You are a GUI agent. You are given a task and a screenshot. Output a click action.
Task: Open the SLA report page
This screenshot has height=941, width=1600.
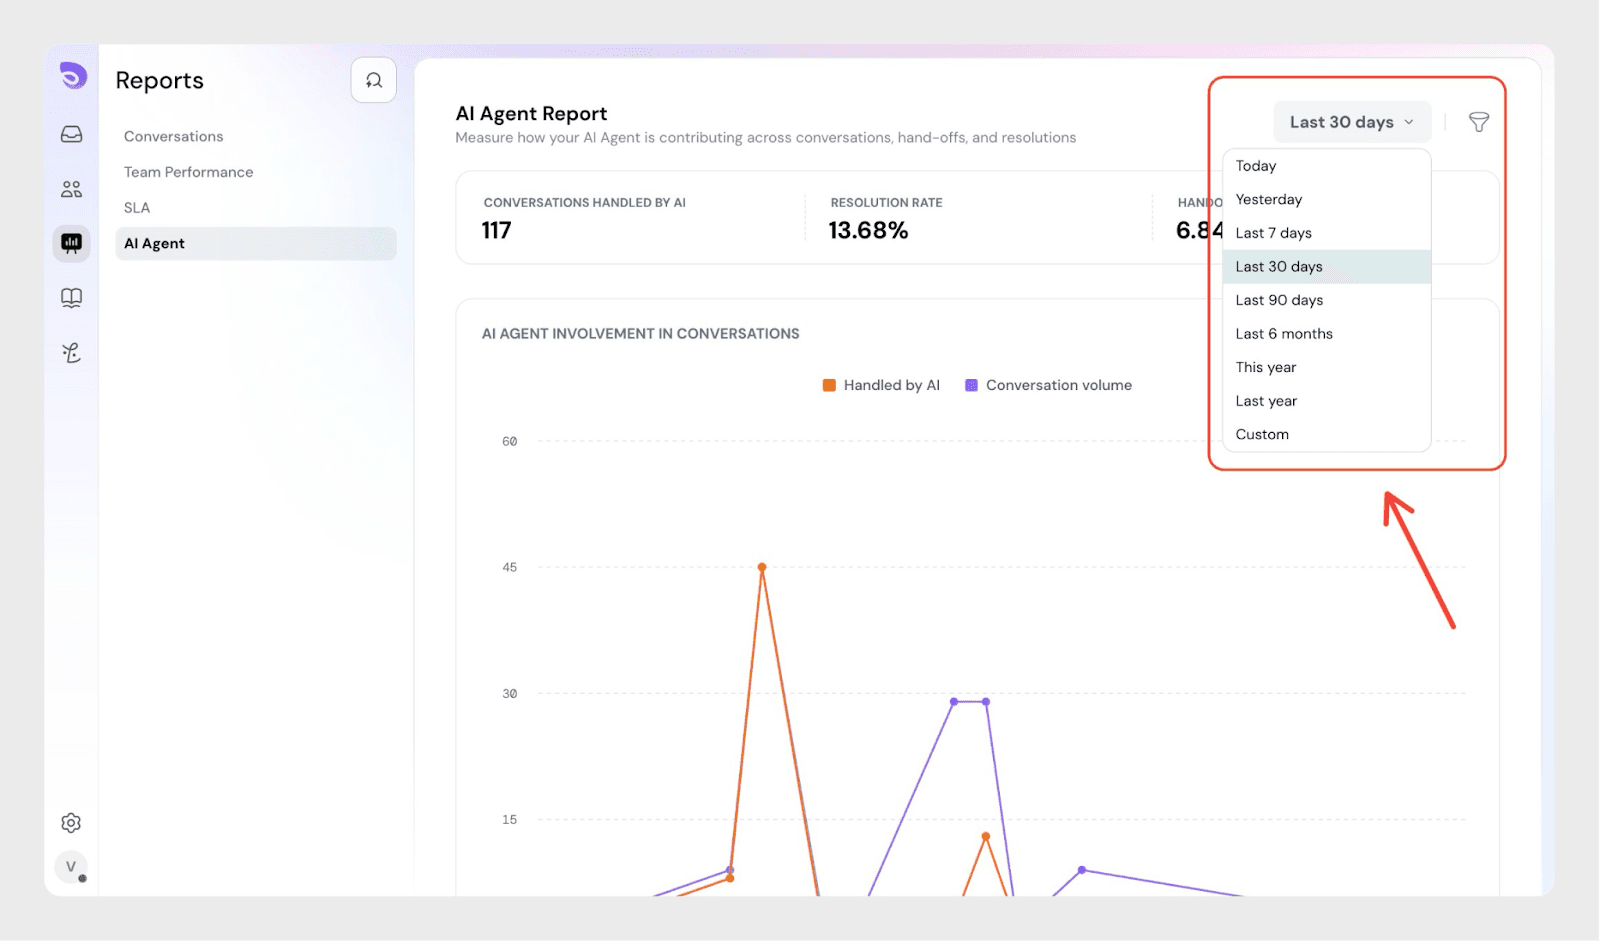tap(137, 208)
